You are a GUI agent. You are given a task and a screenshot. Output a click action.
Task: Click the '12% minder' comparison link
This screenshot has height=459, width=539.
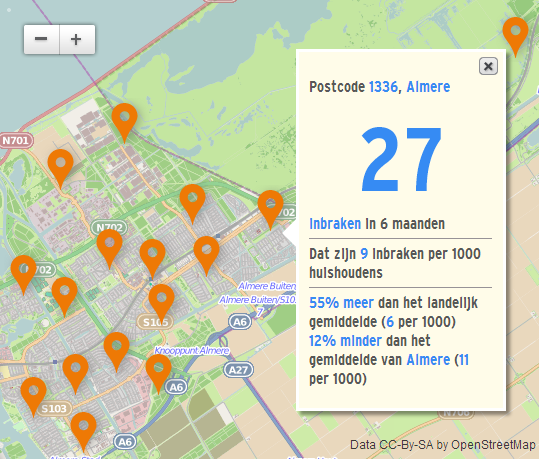(345, 341)
